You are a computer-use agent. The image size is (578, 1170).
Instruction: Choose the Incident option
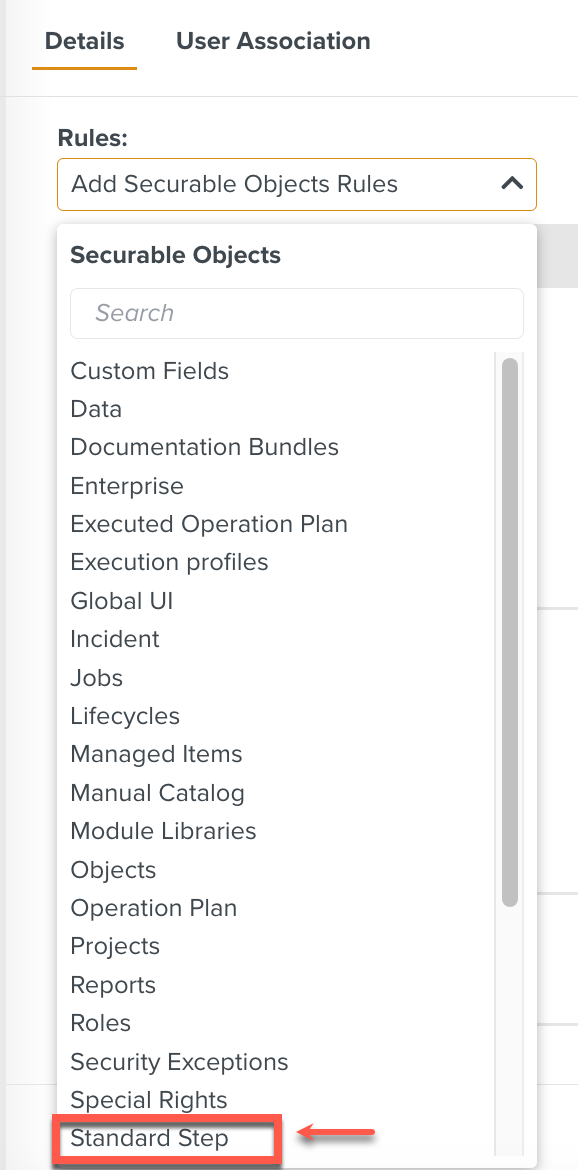(114, 639)
